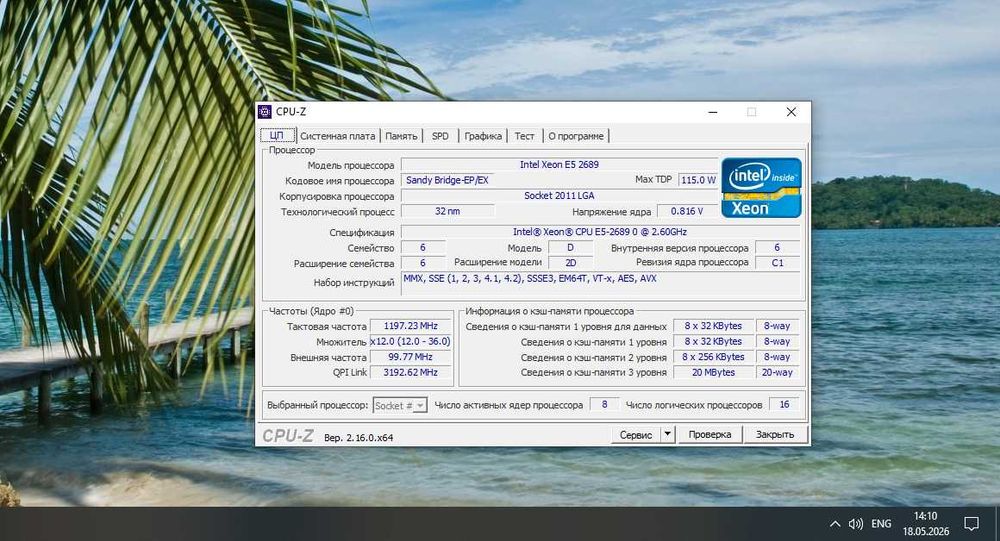Click extended model value 2D
Viewport: 1000px width, 541px height.
[x=570, y=263]
